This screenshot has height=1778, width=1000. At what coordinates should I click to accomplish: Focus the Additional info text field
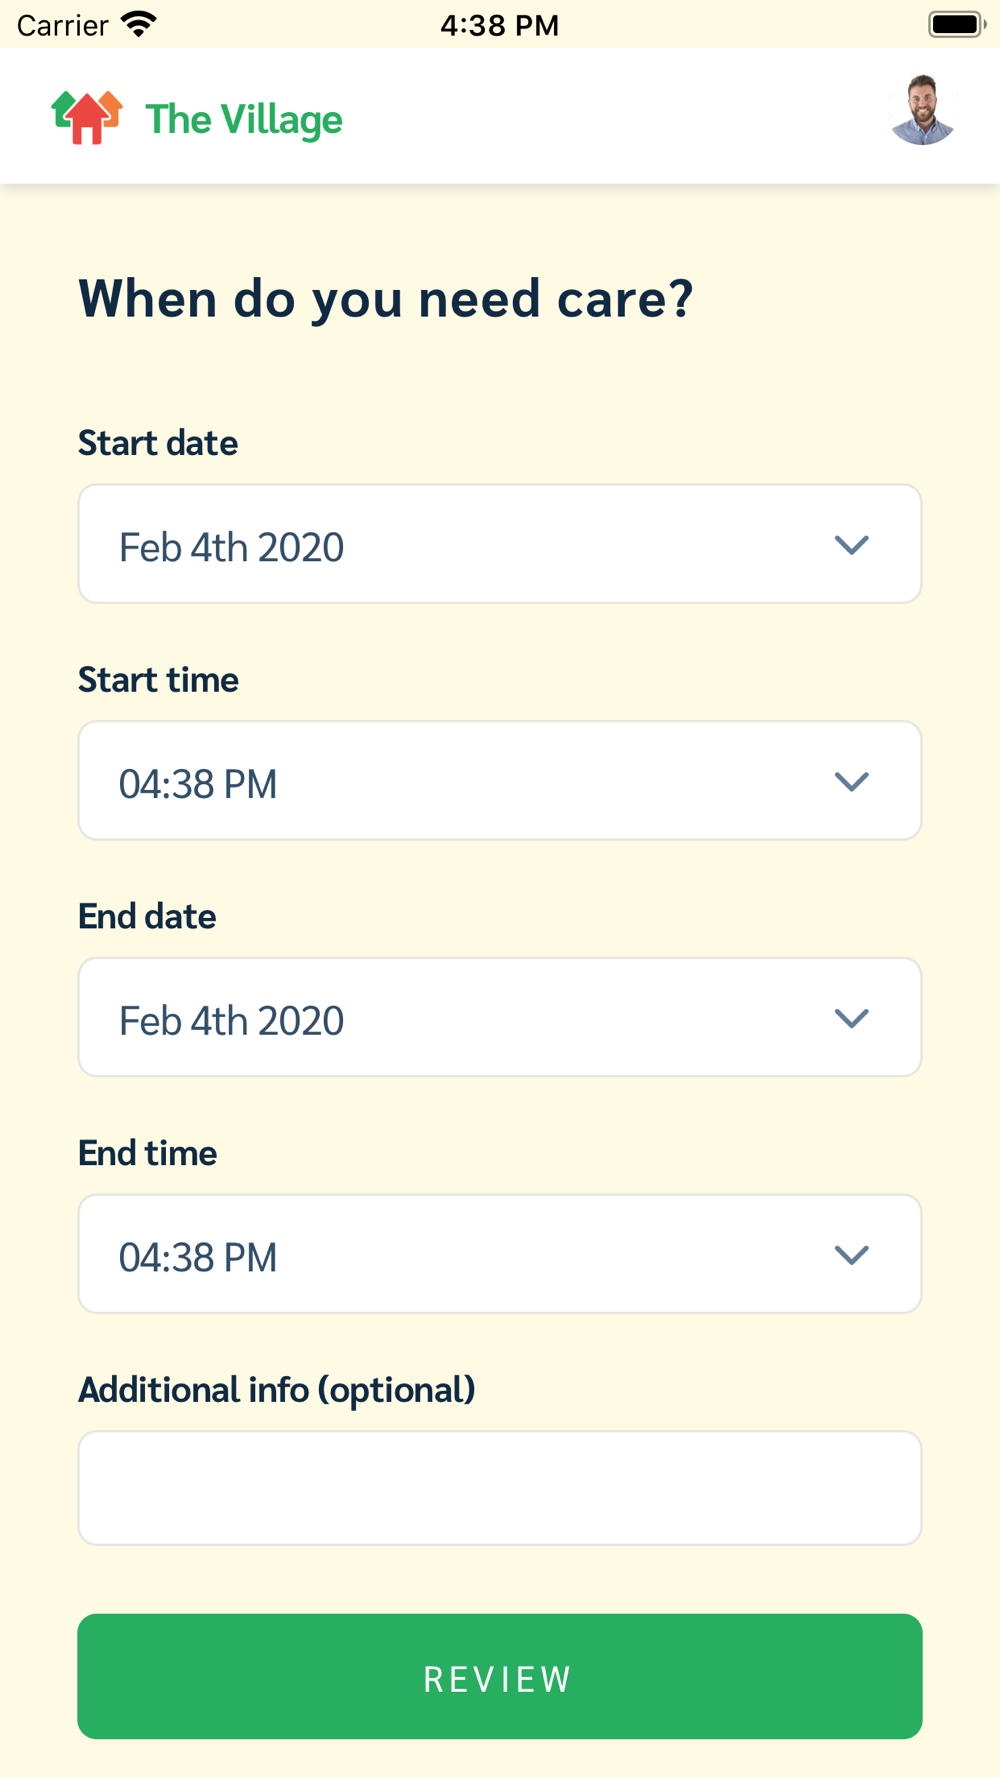[500, 1488]
